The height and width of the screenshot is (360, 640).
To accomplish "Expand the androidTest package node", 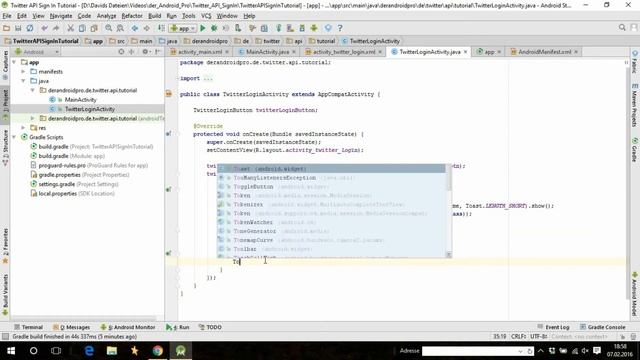I will (33, 118).
